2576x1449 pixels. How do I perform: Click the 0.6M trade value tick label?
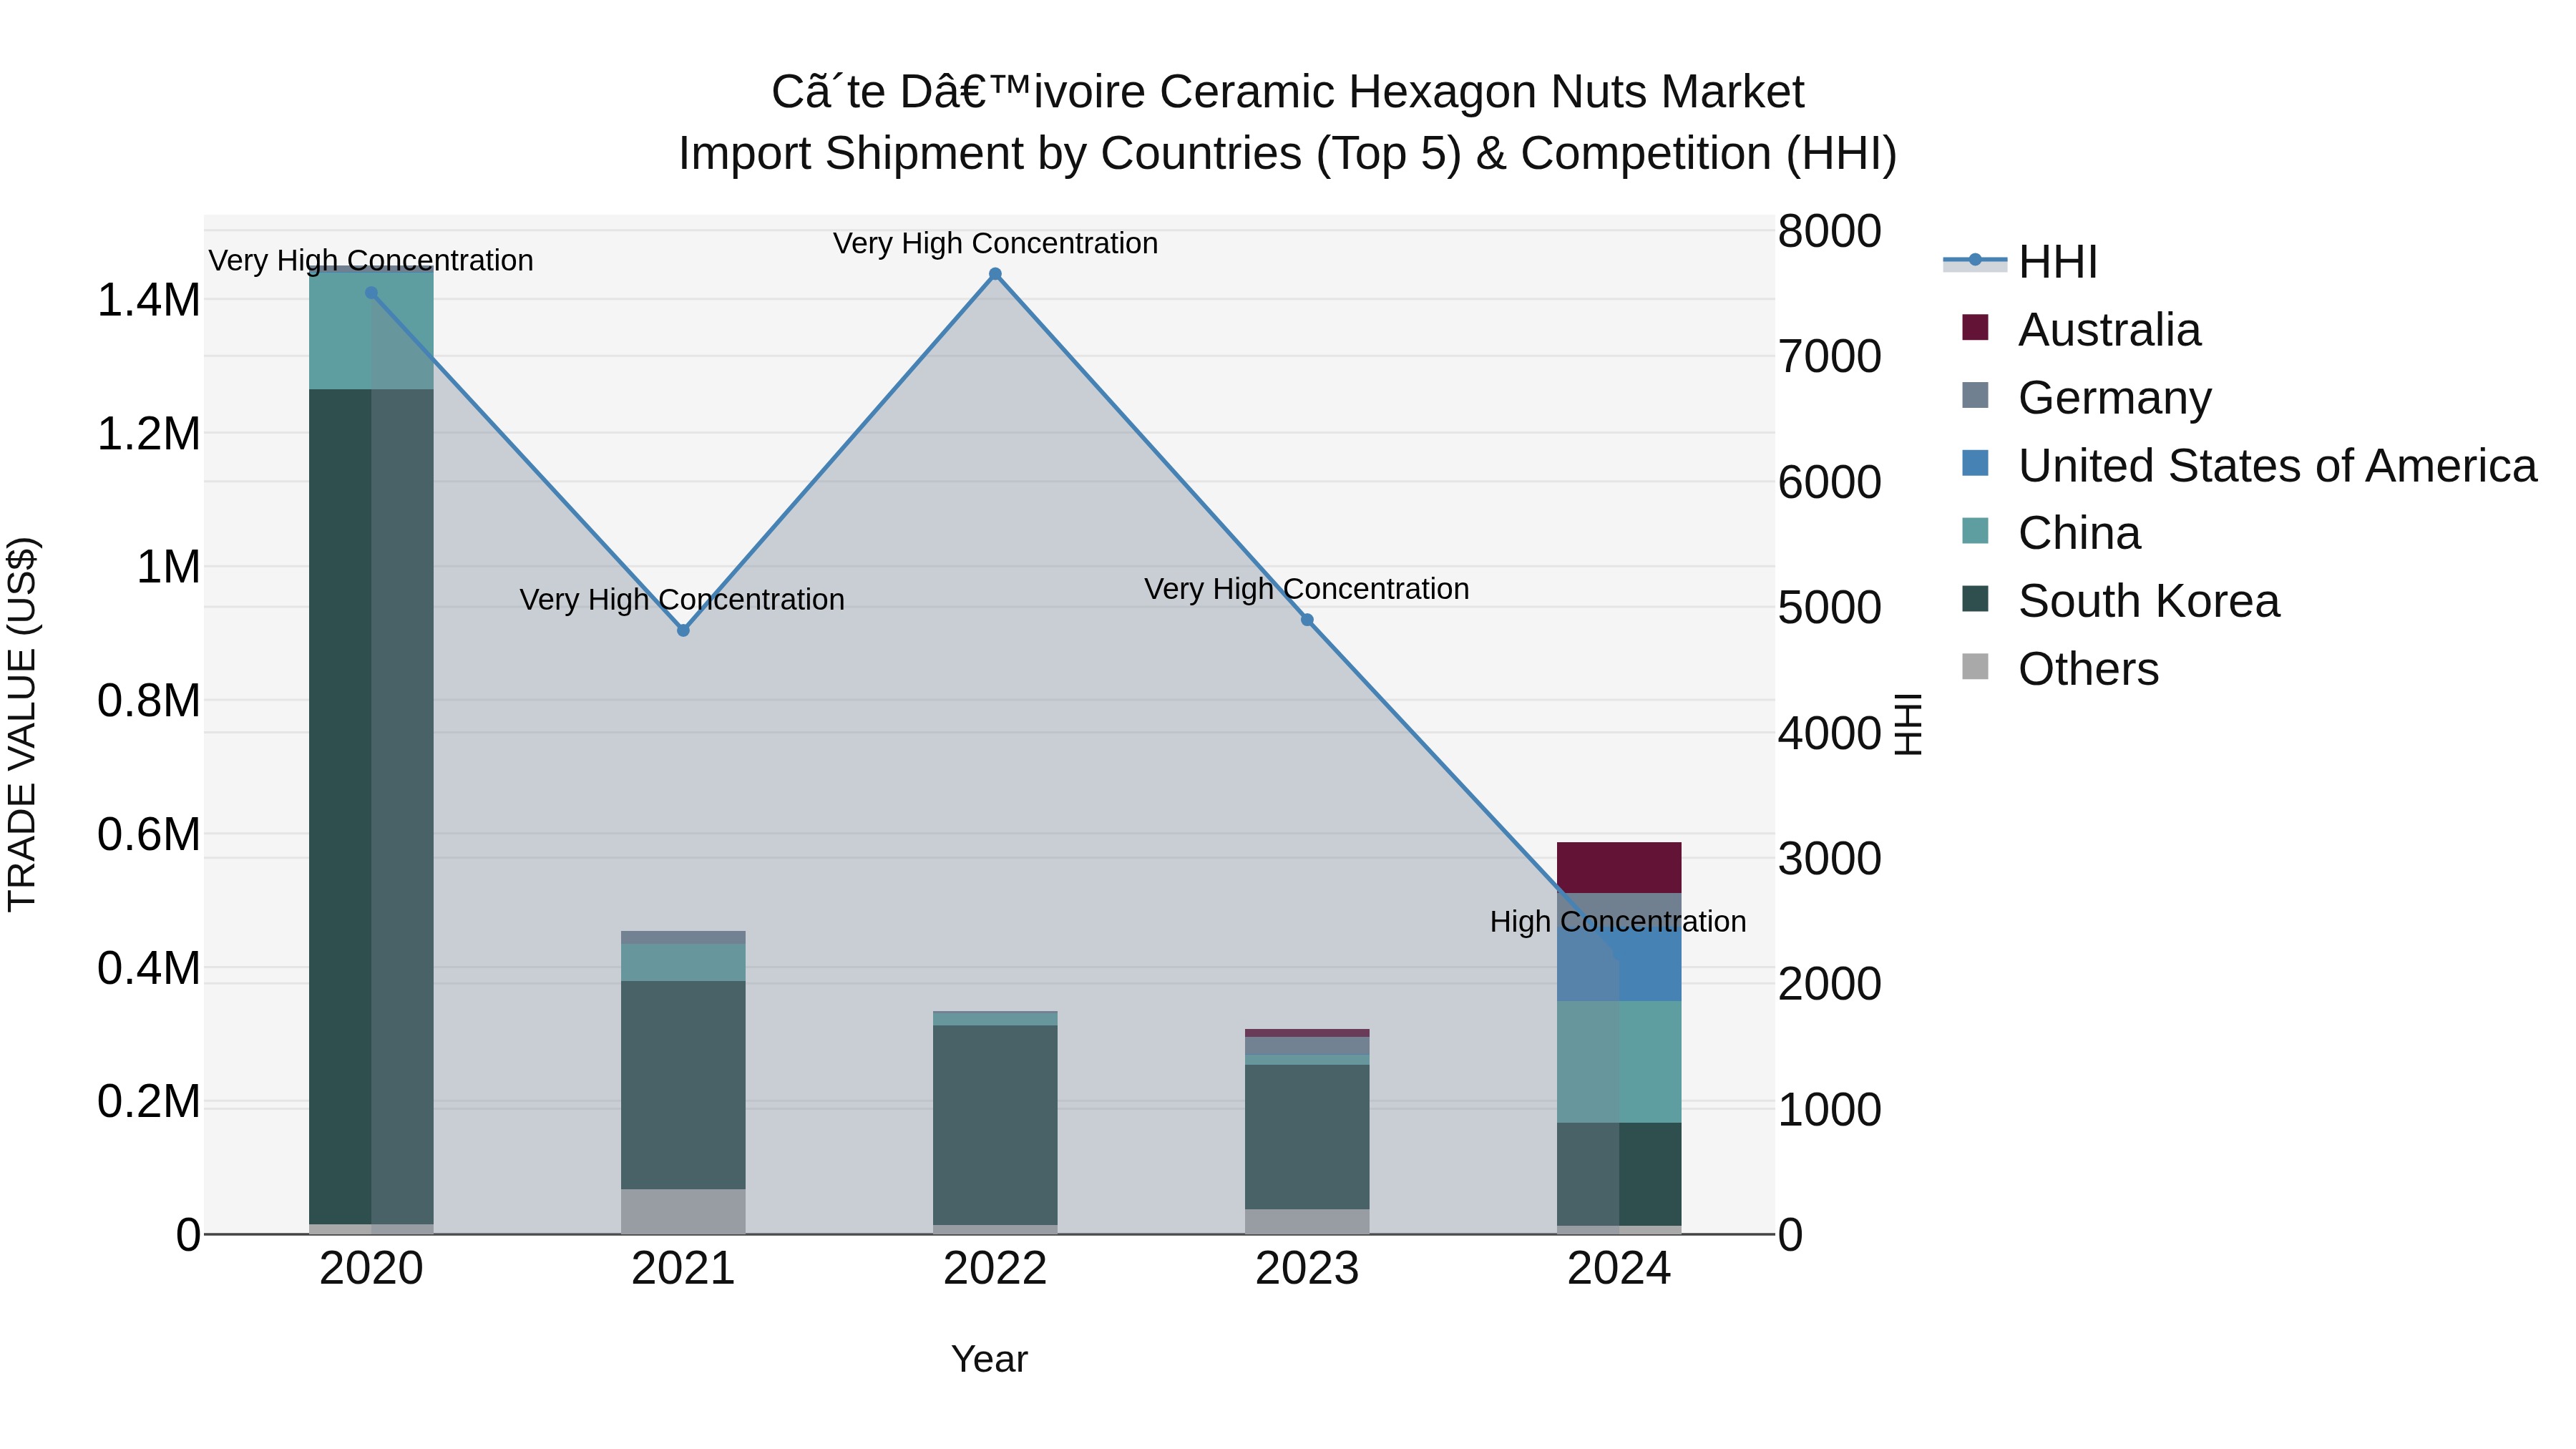tap(148, 834)
